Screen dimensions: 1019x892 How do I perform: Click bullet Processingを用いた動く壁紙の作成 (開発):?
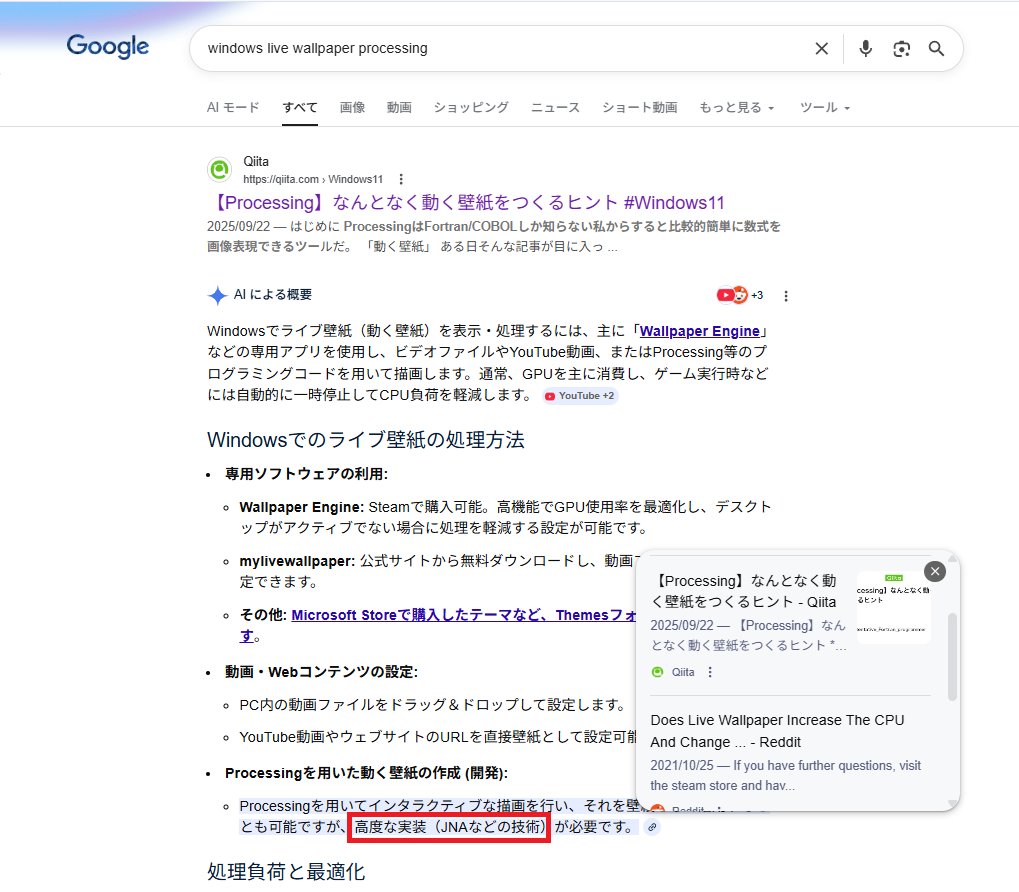point(367,773)
